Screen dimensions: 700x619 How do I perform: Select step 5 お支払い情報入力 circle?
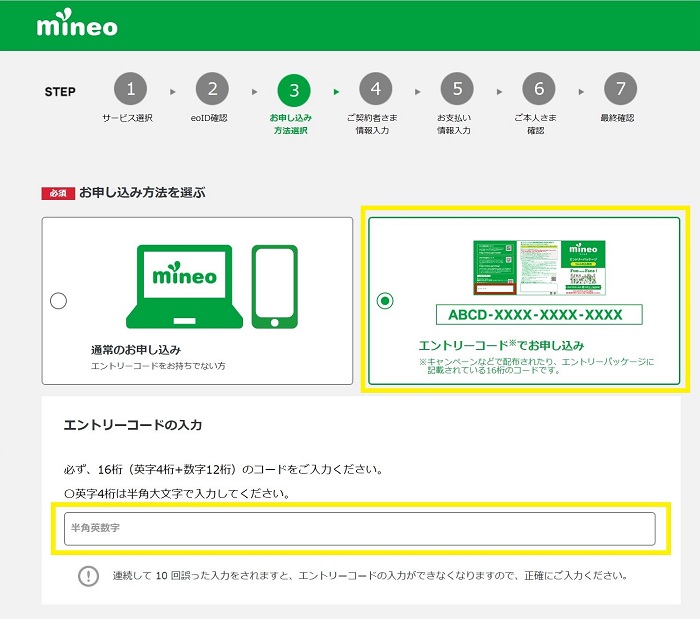pyautogui.click(x=457, y=89)
